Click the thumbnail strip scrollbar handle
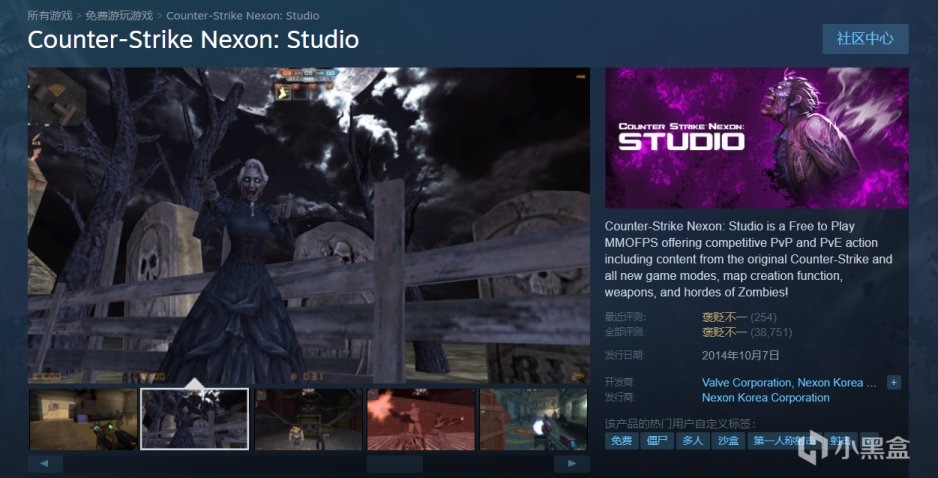Image resolution: width=938 pixels, height=478 pixels. 394,464
